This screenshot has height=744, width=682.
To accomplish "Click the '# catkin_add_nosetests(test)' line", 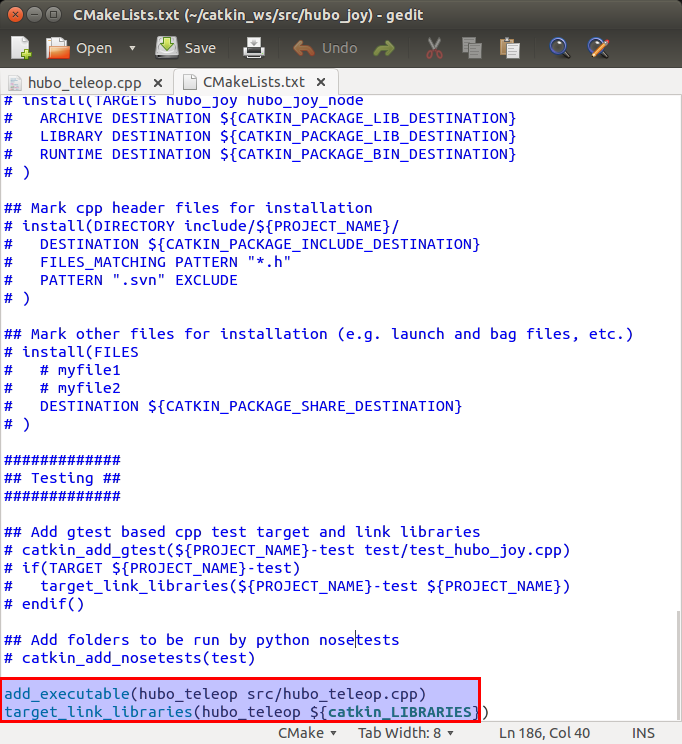I will coord(130,658).
